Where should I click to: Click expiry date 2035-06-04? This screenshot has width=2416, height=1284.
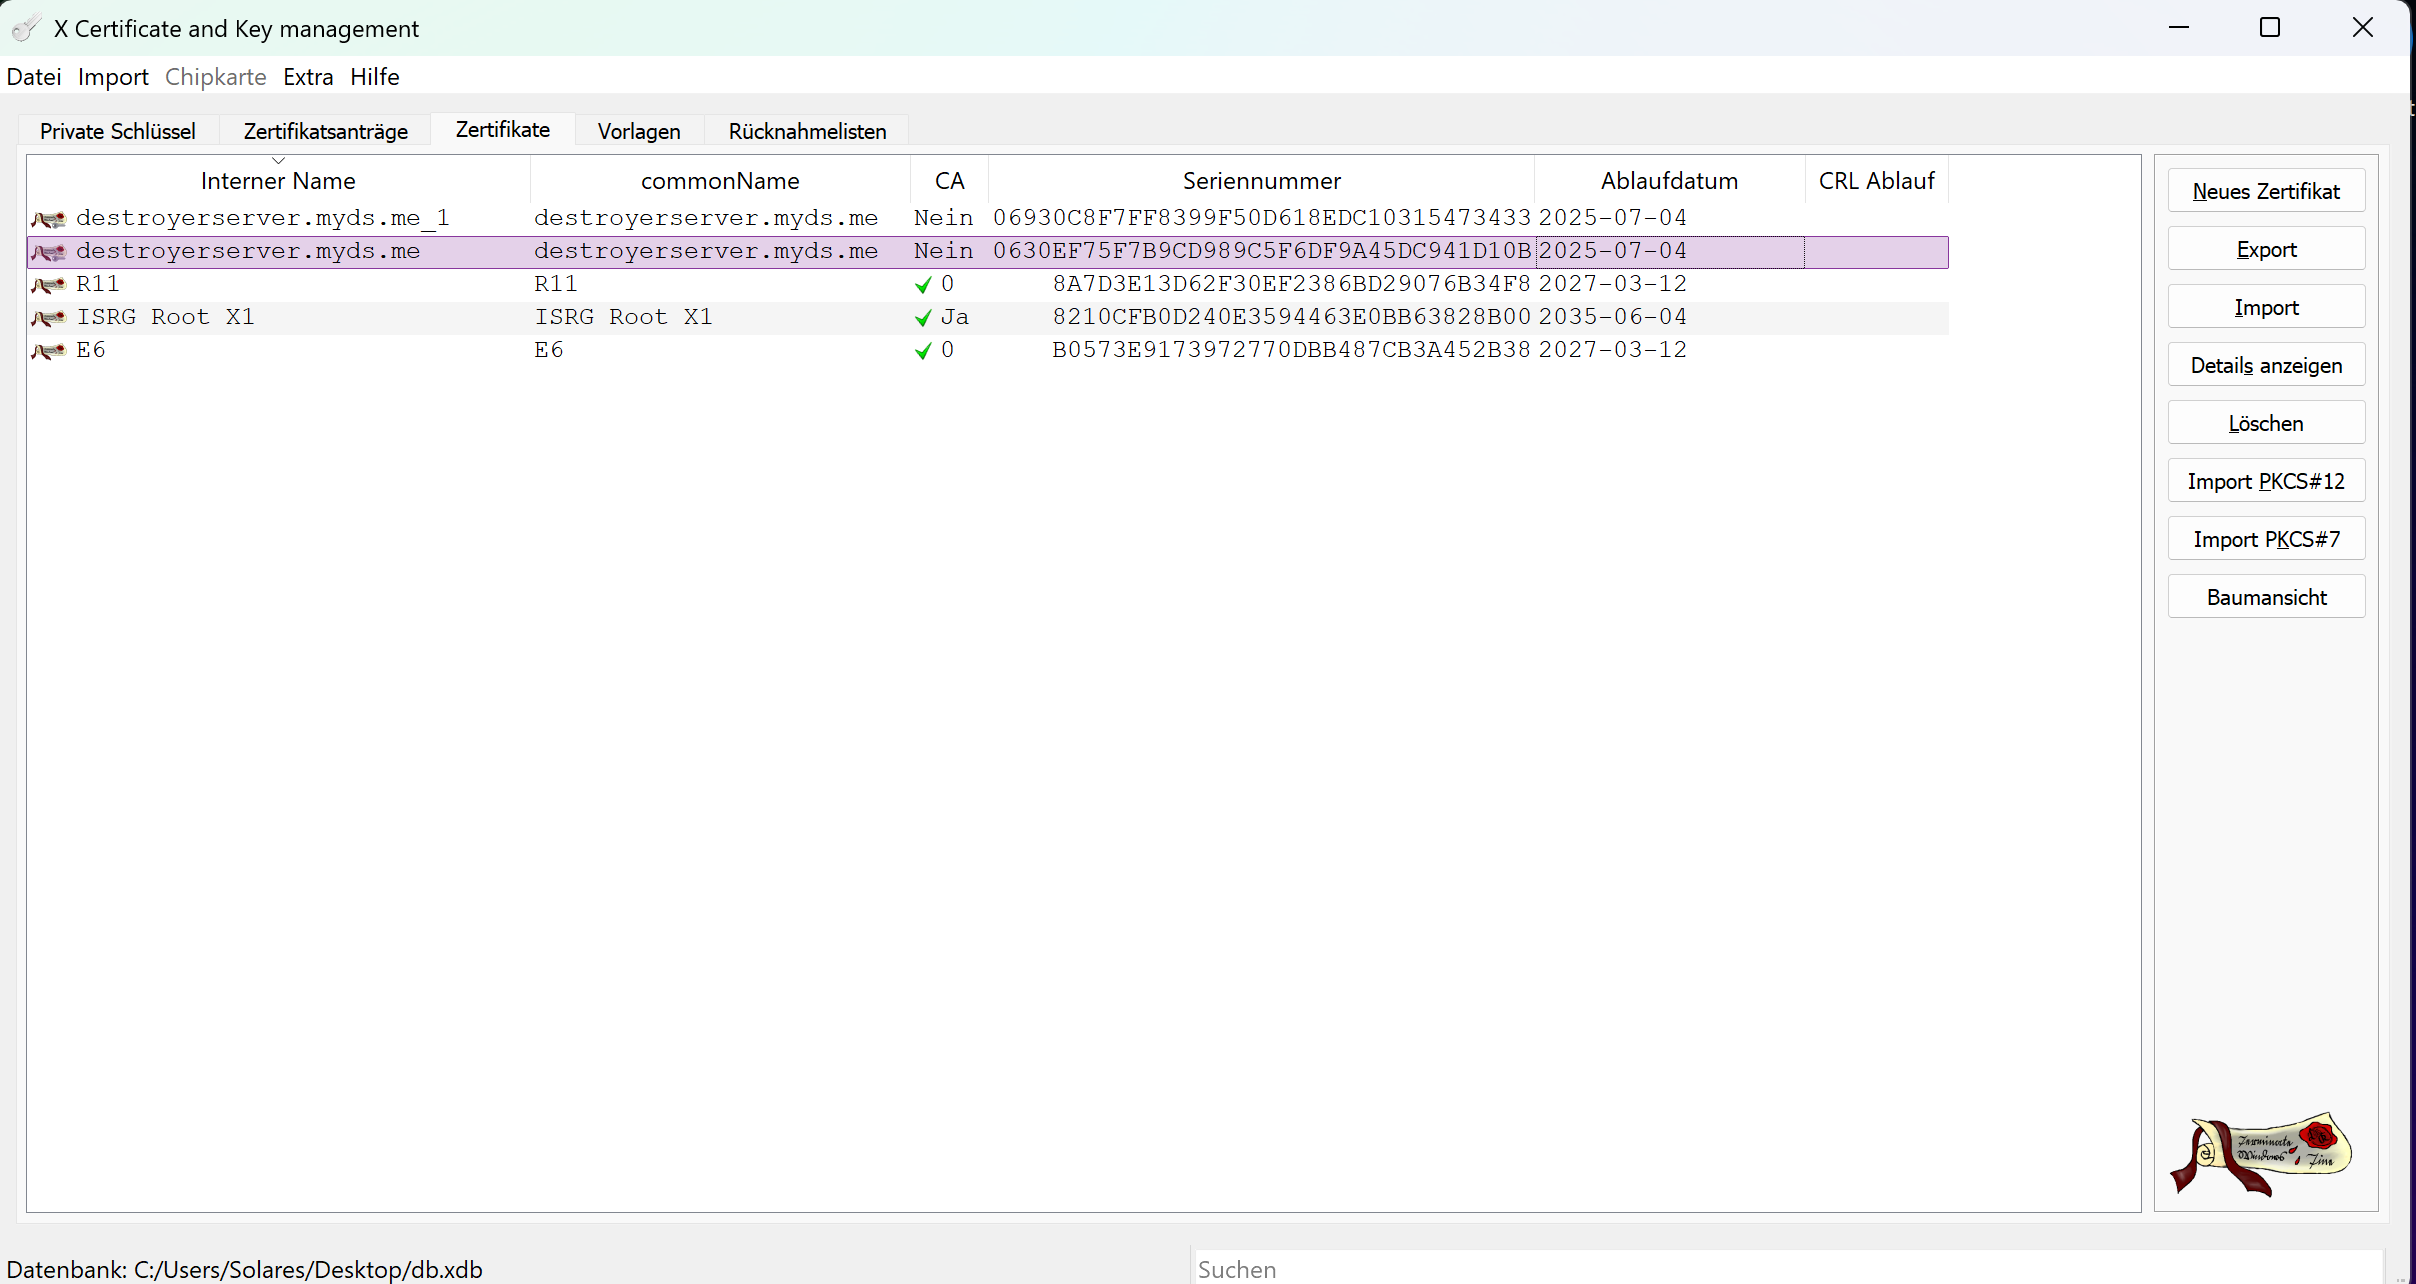pos(1613,317)
